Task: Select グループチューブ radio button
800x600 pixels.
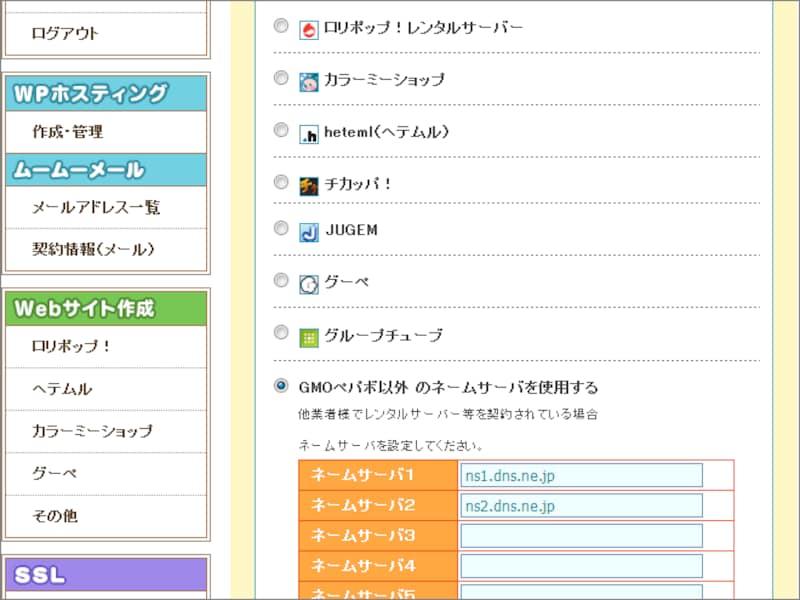Action: click(281, 332)
